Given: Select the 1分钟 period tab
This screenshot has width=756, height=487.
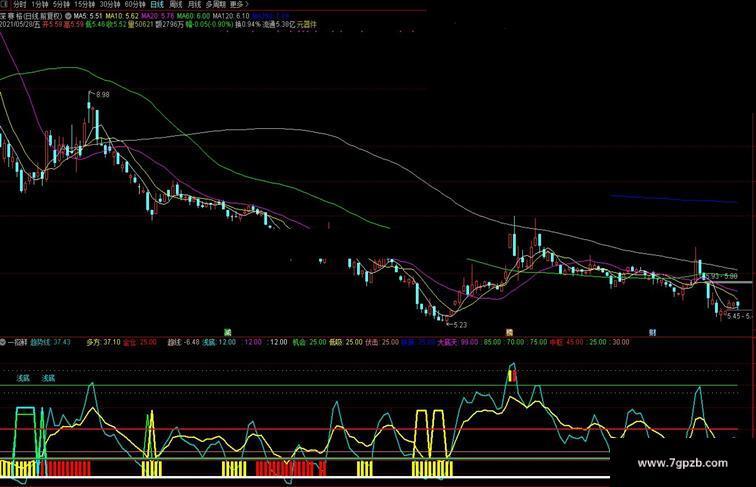Looking at the screenshot, I should pyautogui.click(x=40, y=4).
